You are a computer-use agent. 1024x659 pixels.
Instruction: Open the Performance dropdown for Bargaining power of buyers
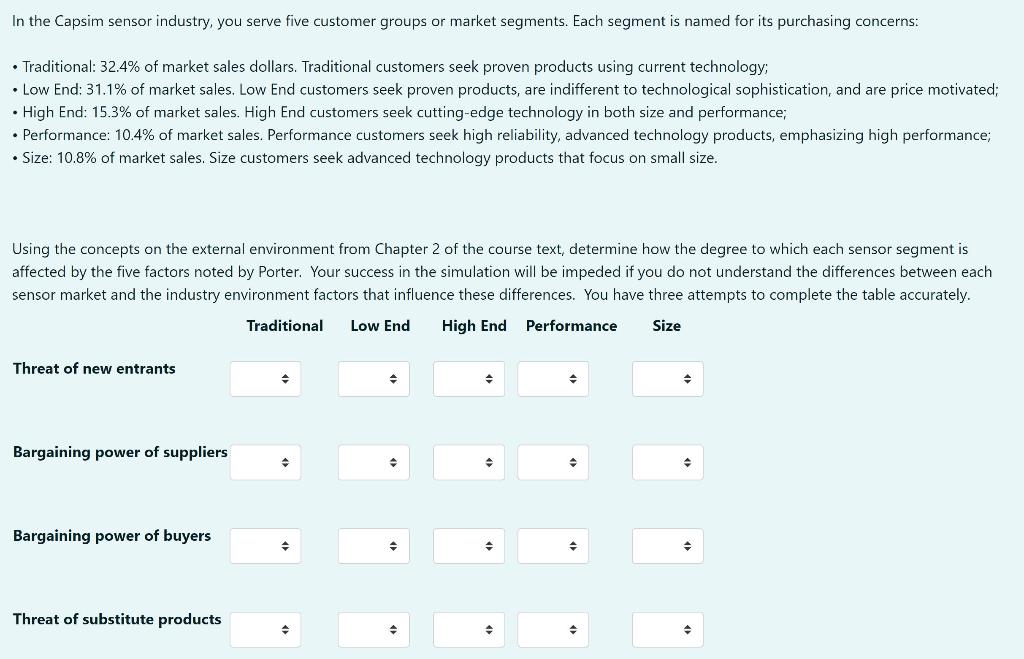pos(553,545)
